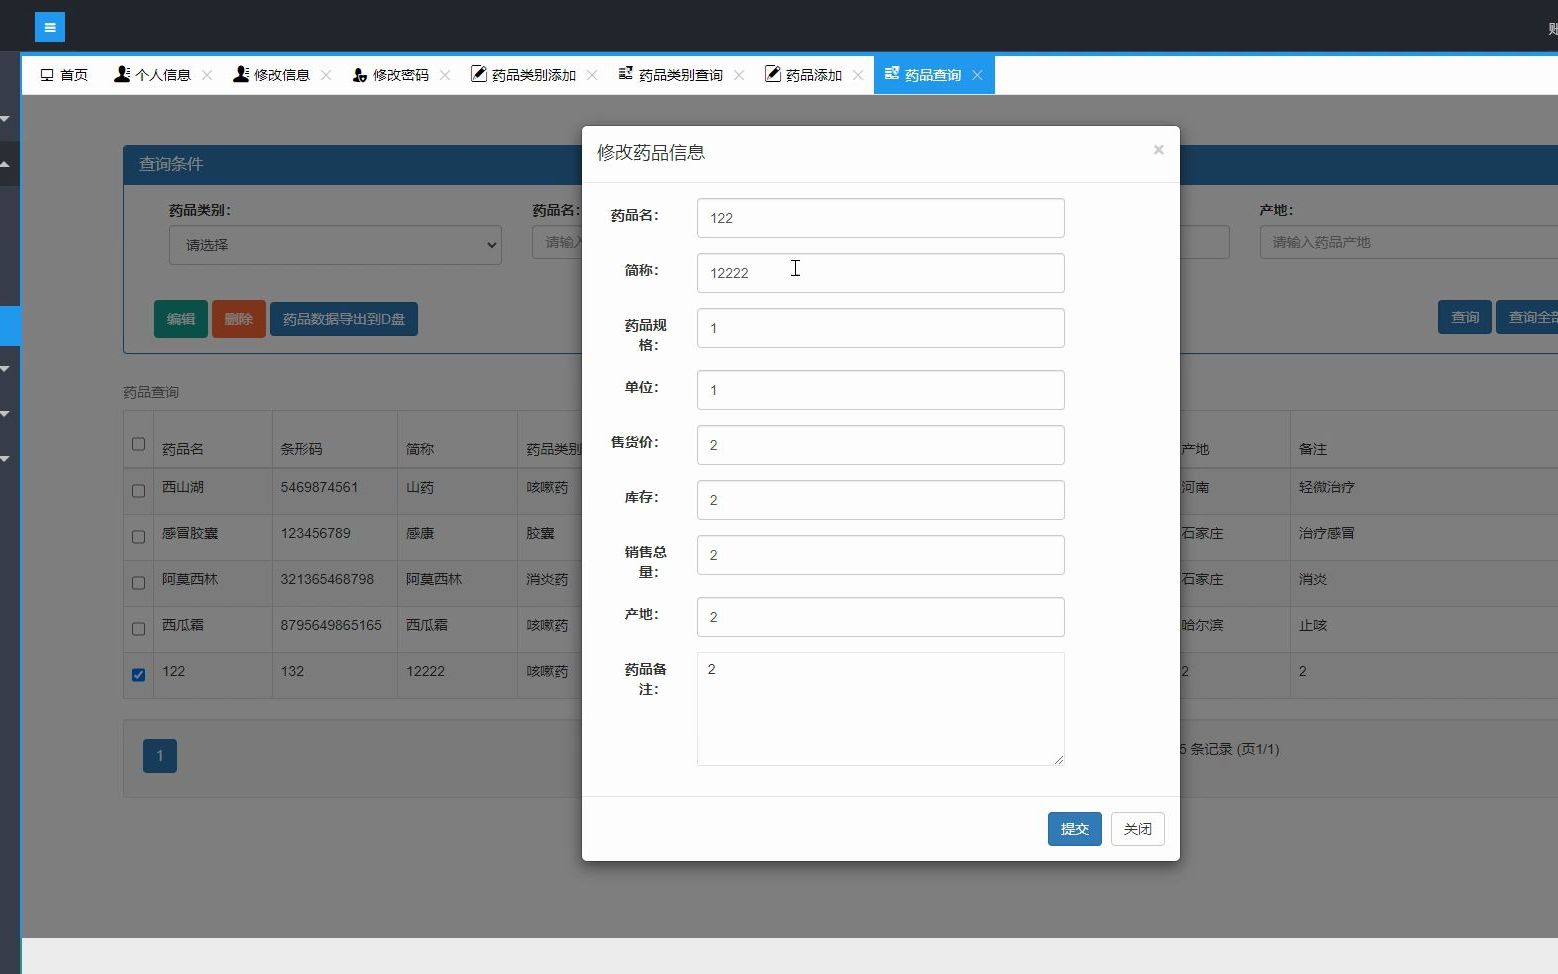This screenshot has width=1558, height=974.
Task: Click 药品数据导出到D盘 export button
Action: 344,319
